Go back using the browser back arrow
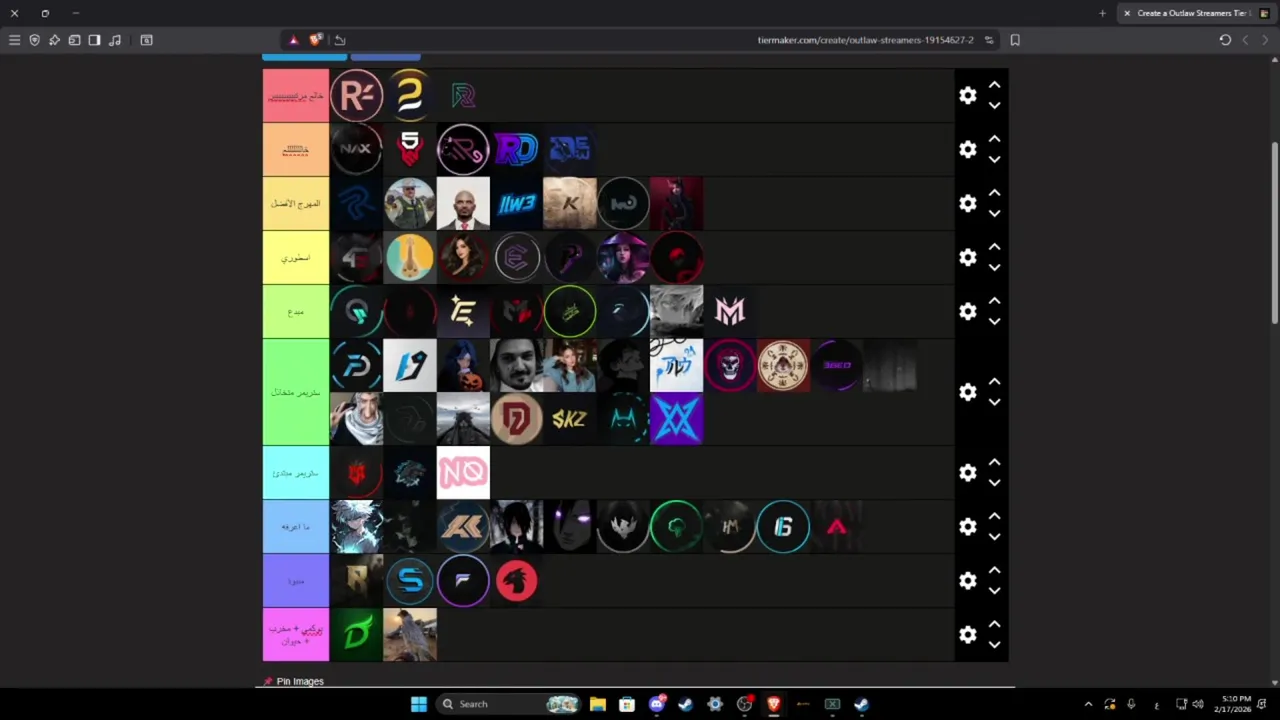The height and width of the screenshot is (720, 1280). (1245, 40)
